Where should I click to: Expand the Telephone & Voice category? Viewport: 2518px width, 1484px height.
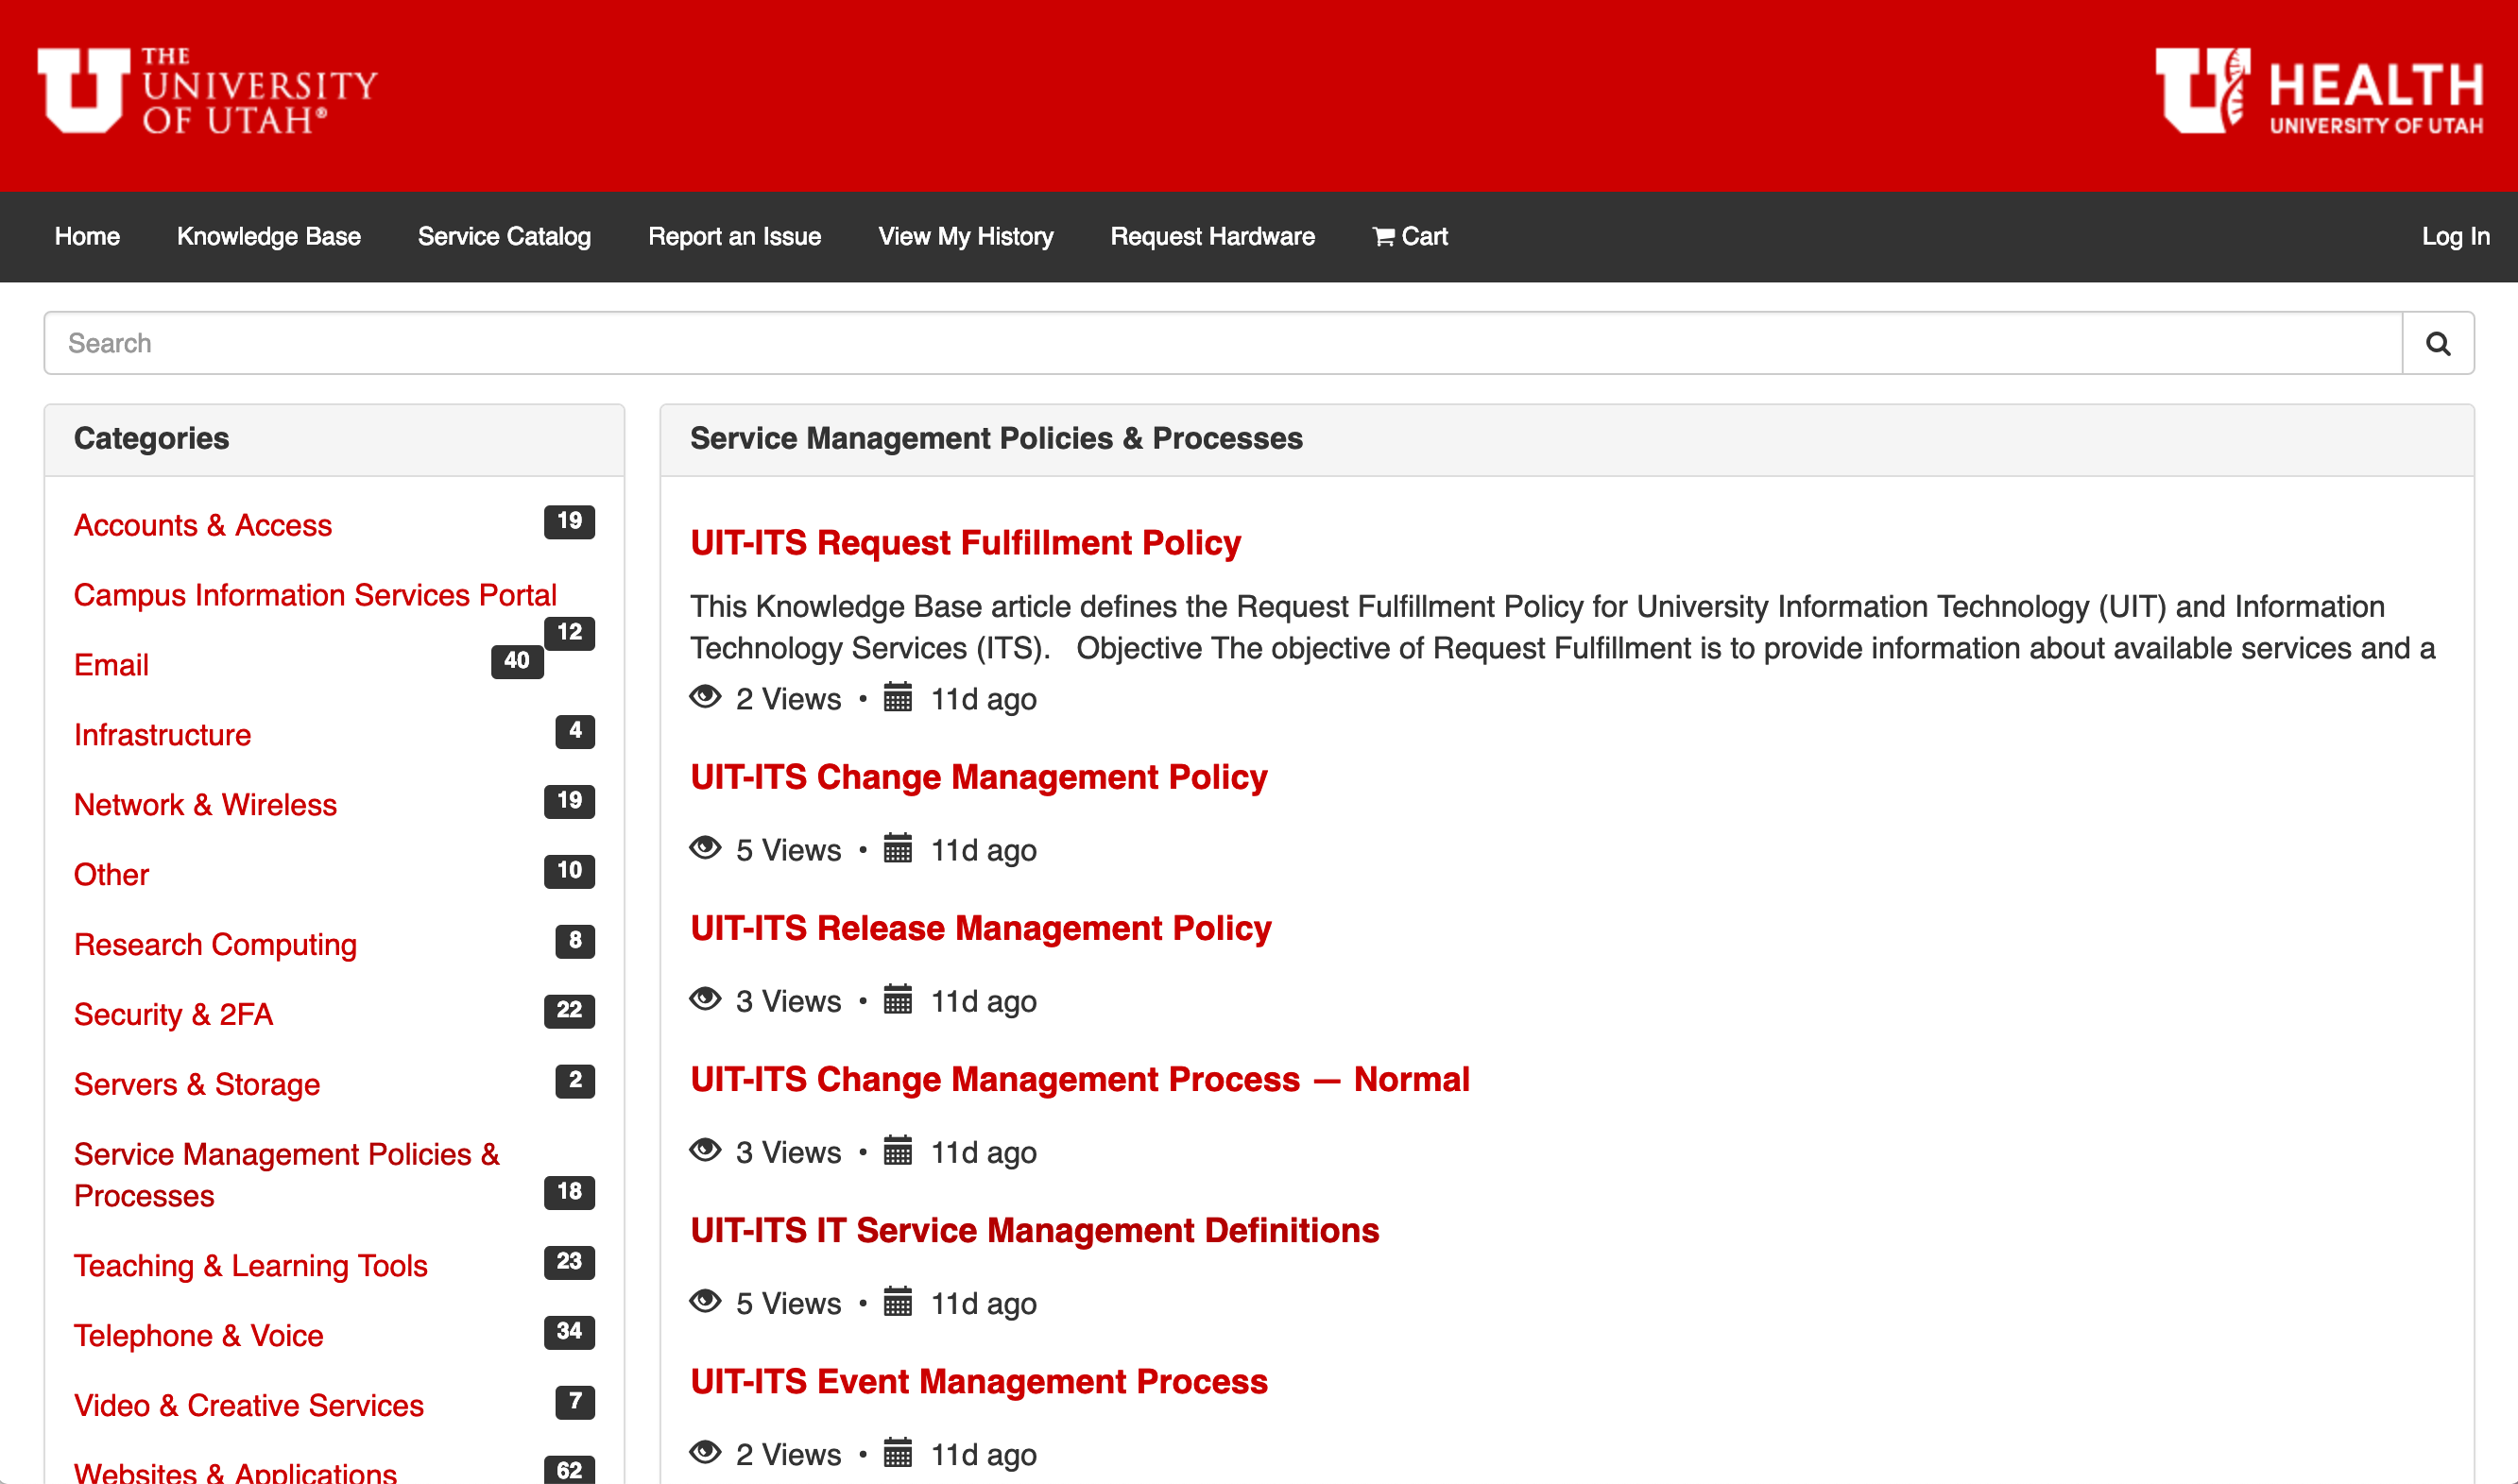pos(199,1334)
